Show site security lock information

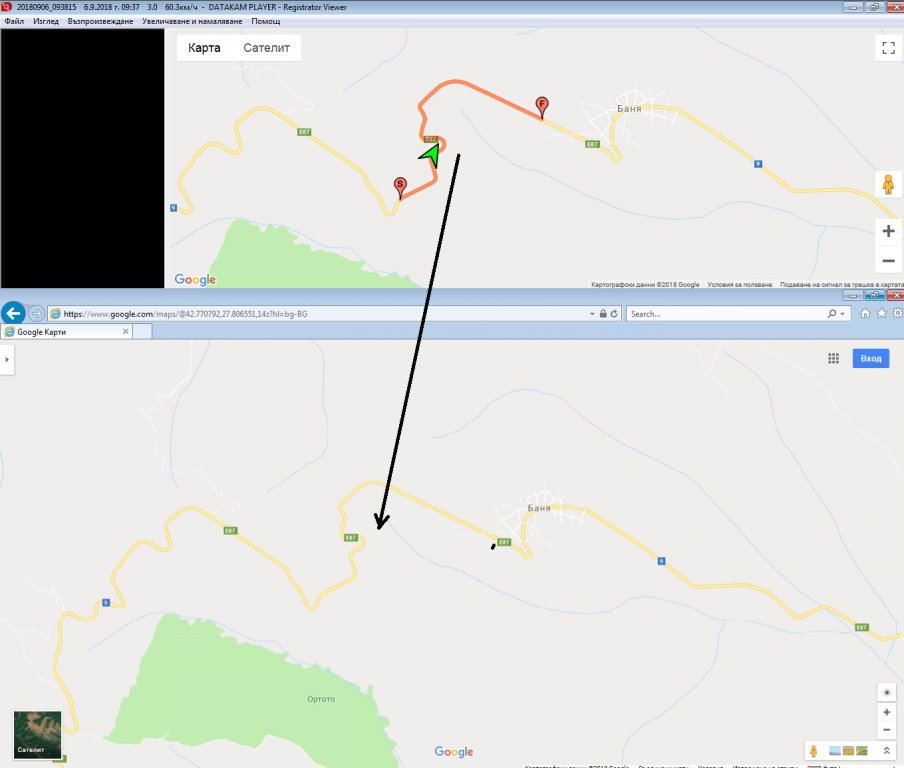pos(603,314)
